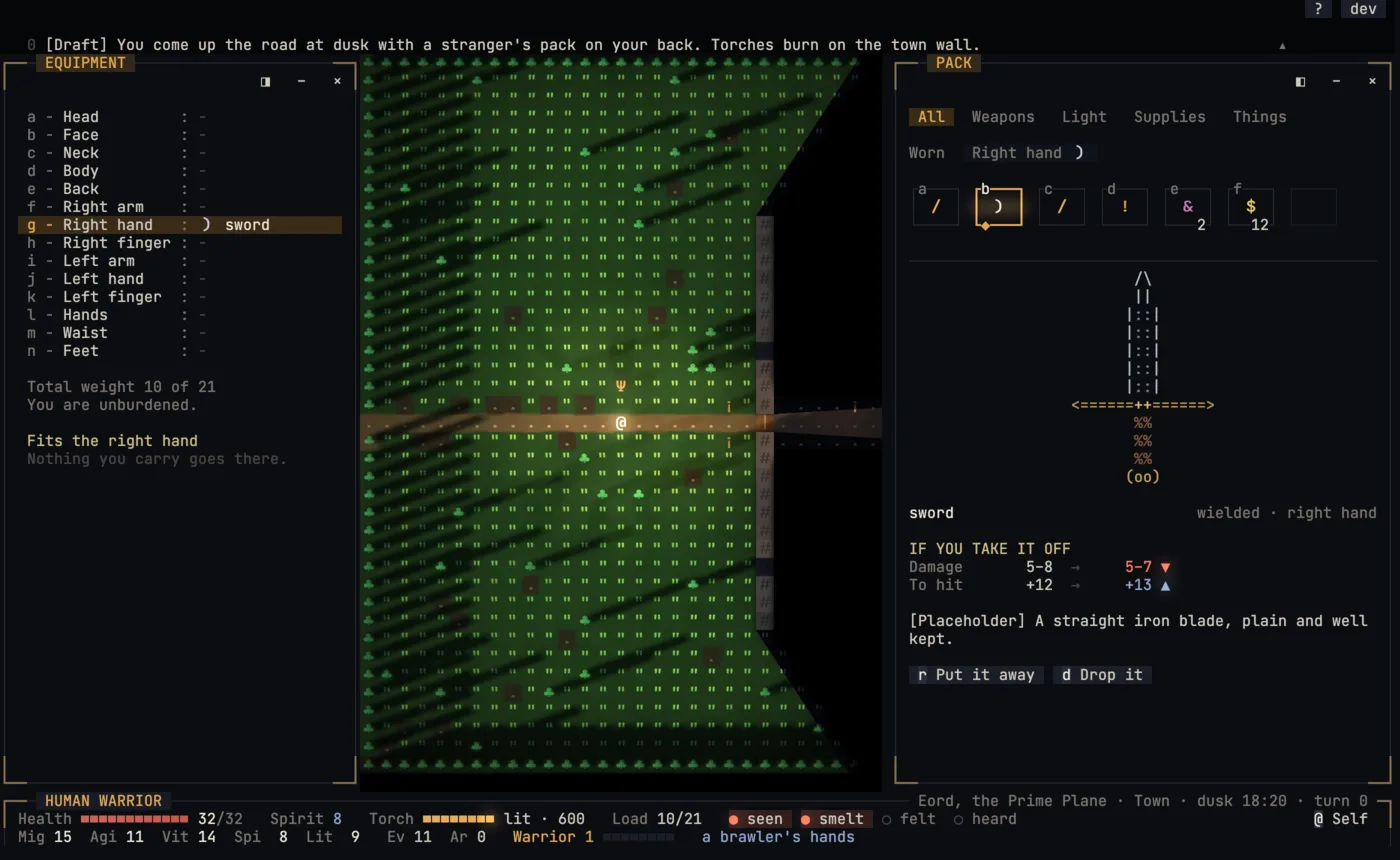The width and height of the screenshot is (1400, 860).
Task: Click the Put it away button
Action: (x=976, y=675)
